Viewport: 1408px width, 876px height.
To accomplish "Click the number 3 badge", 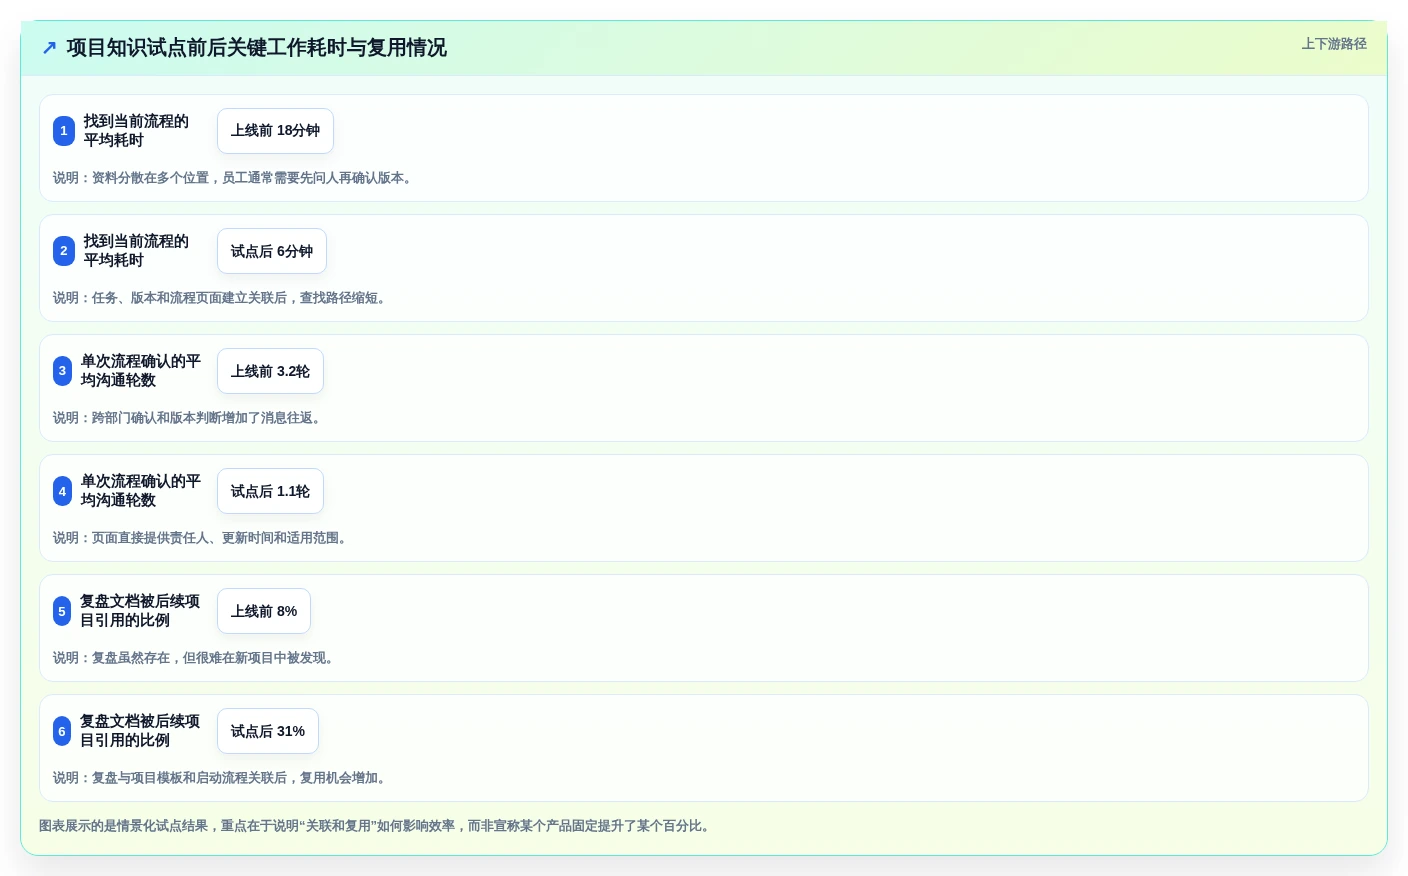I will [62, 371].
